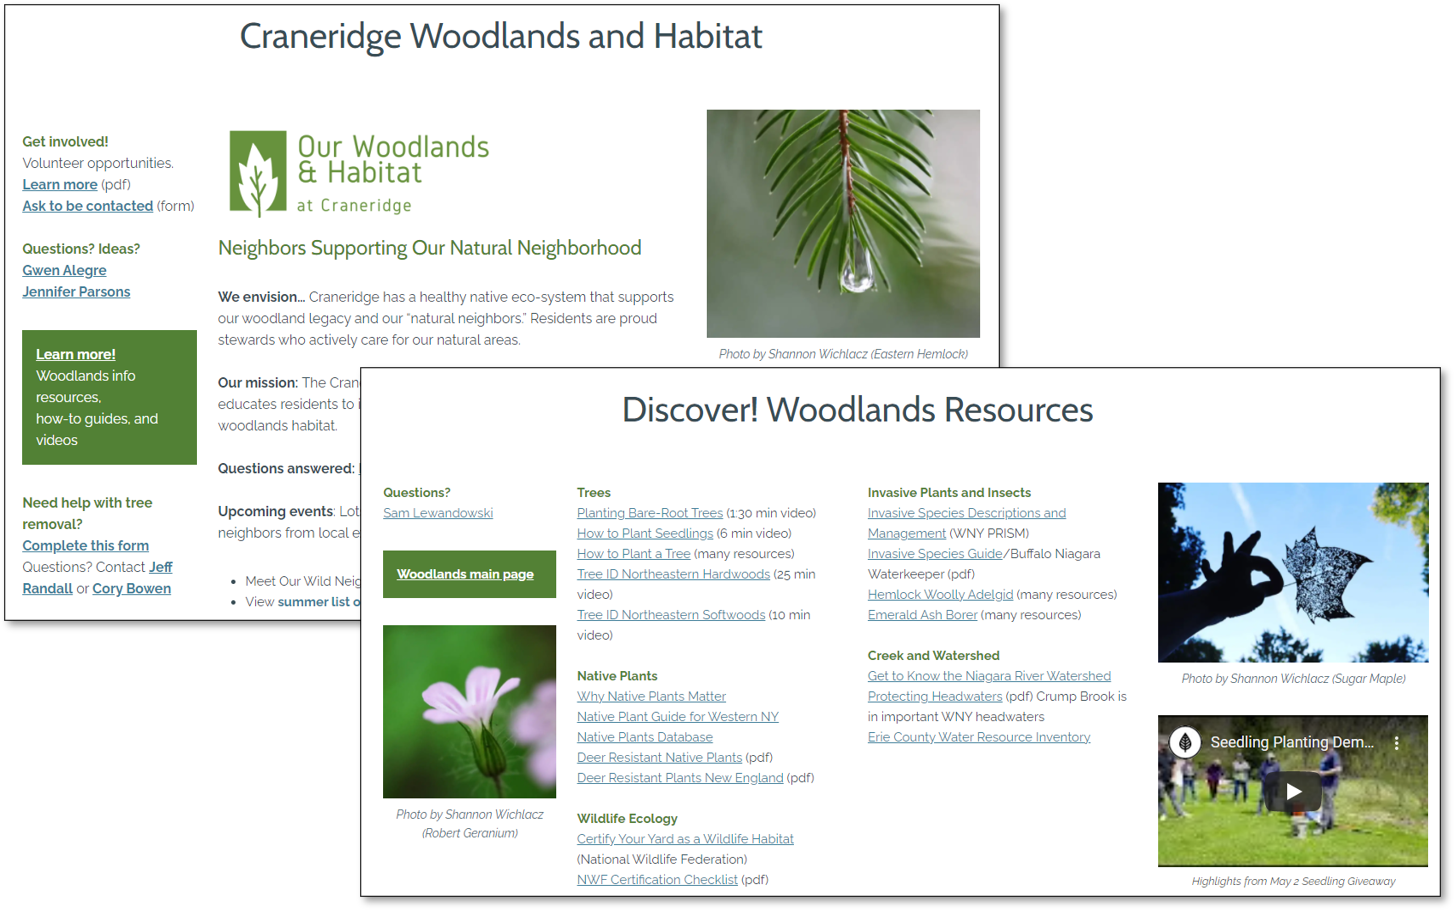Open the Woodlands main page button
This screenshot has height=910, width=1454.
coord(465,574)
